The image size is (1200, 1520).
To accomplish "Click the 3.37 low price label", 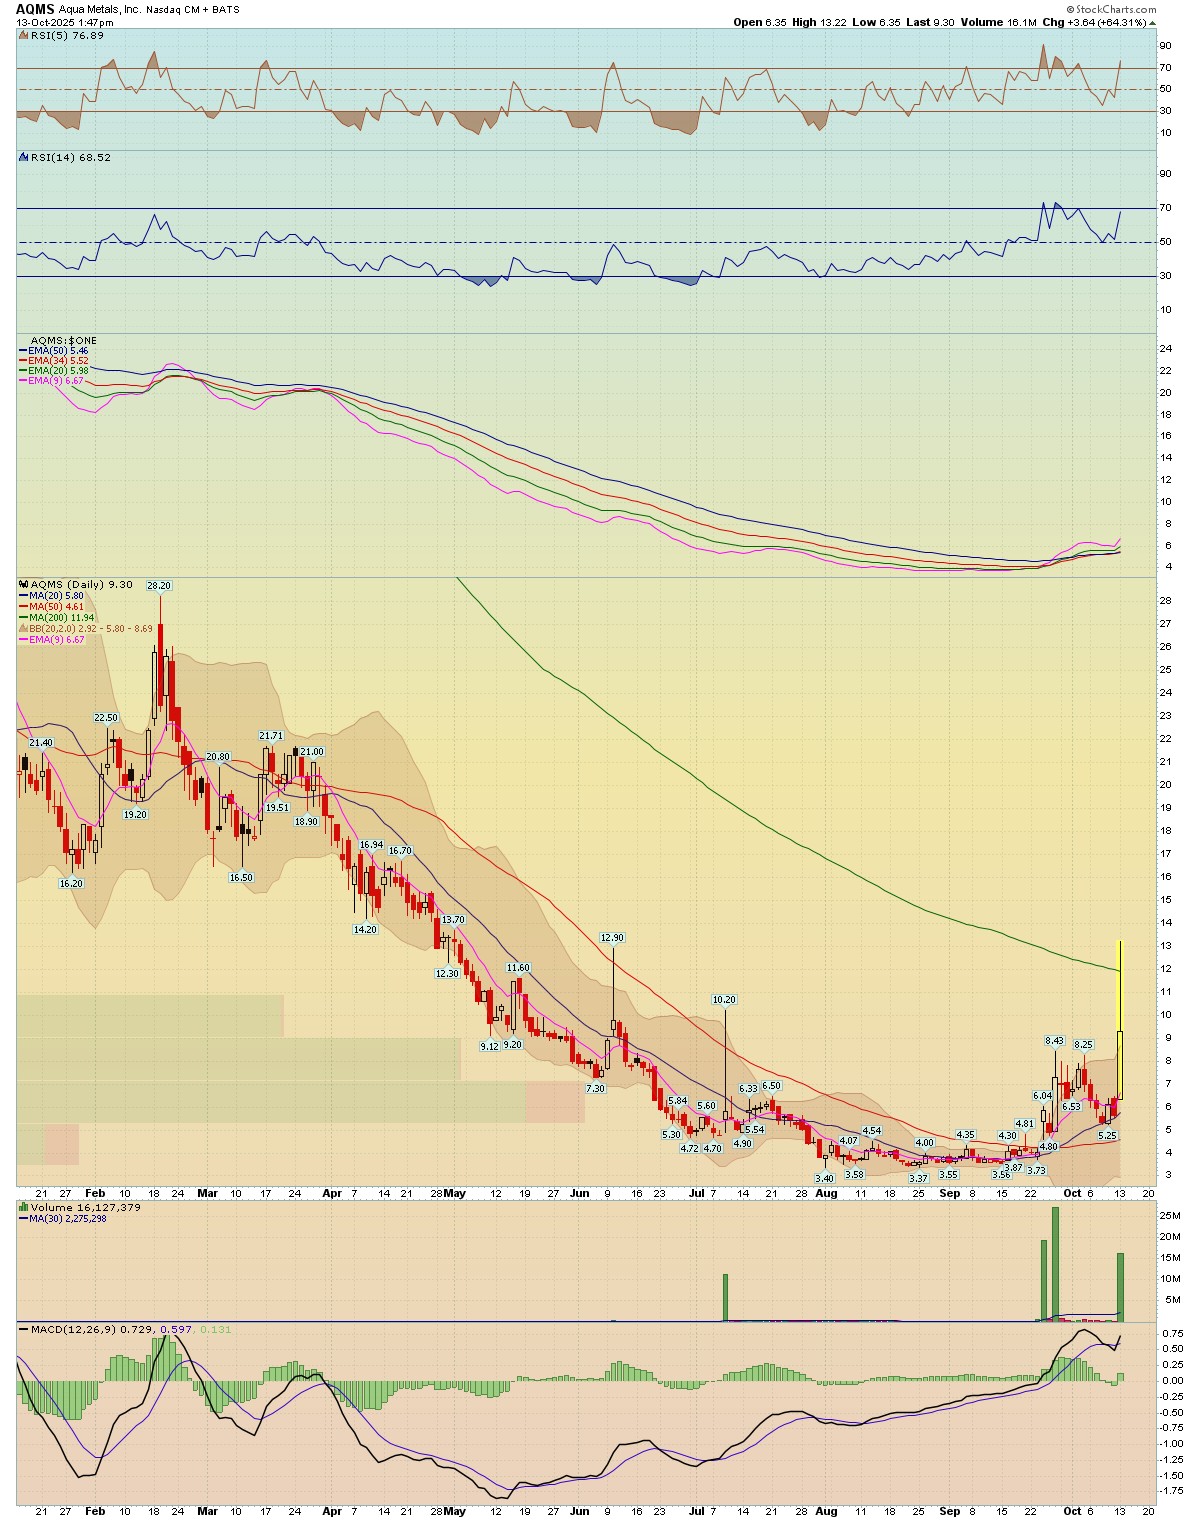I will tap(918, 1178).
